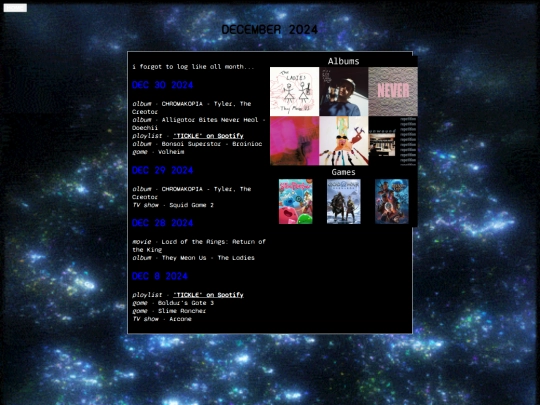Select the album cover with colorful crab figure
This screenshot has height=405, width=540.
tap(344, 141)
